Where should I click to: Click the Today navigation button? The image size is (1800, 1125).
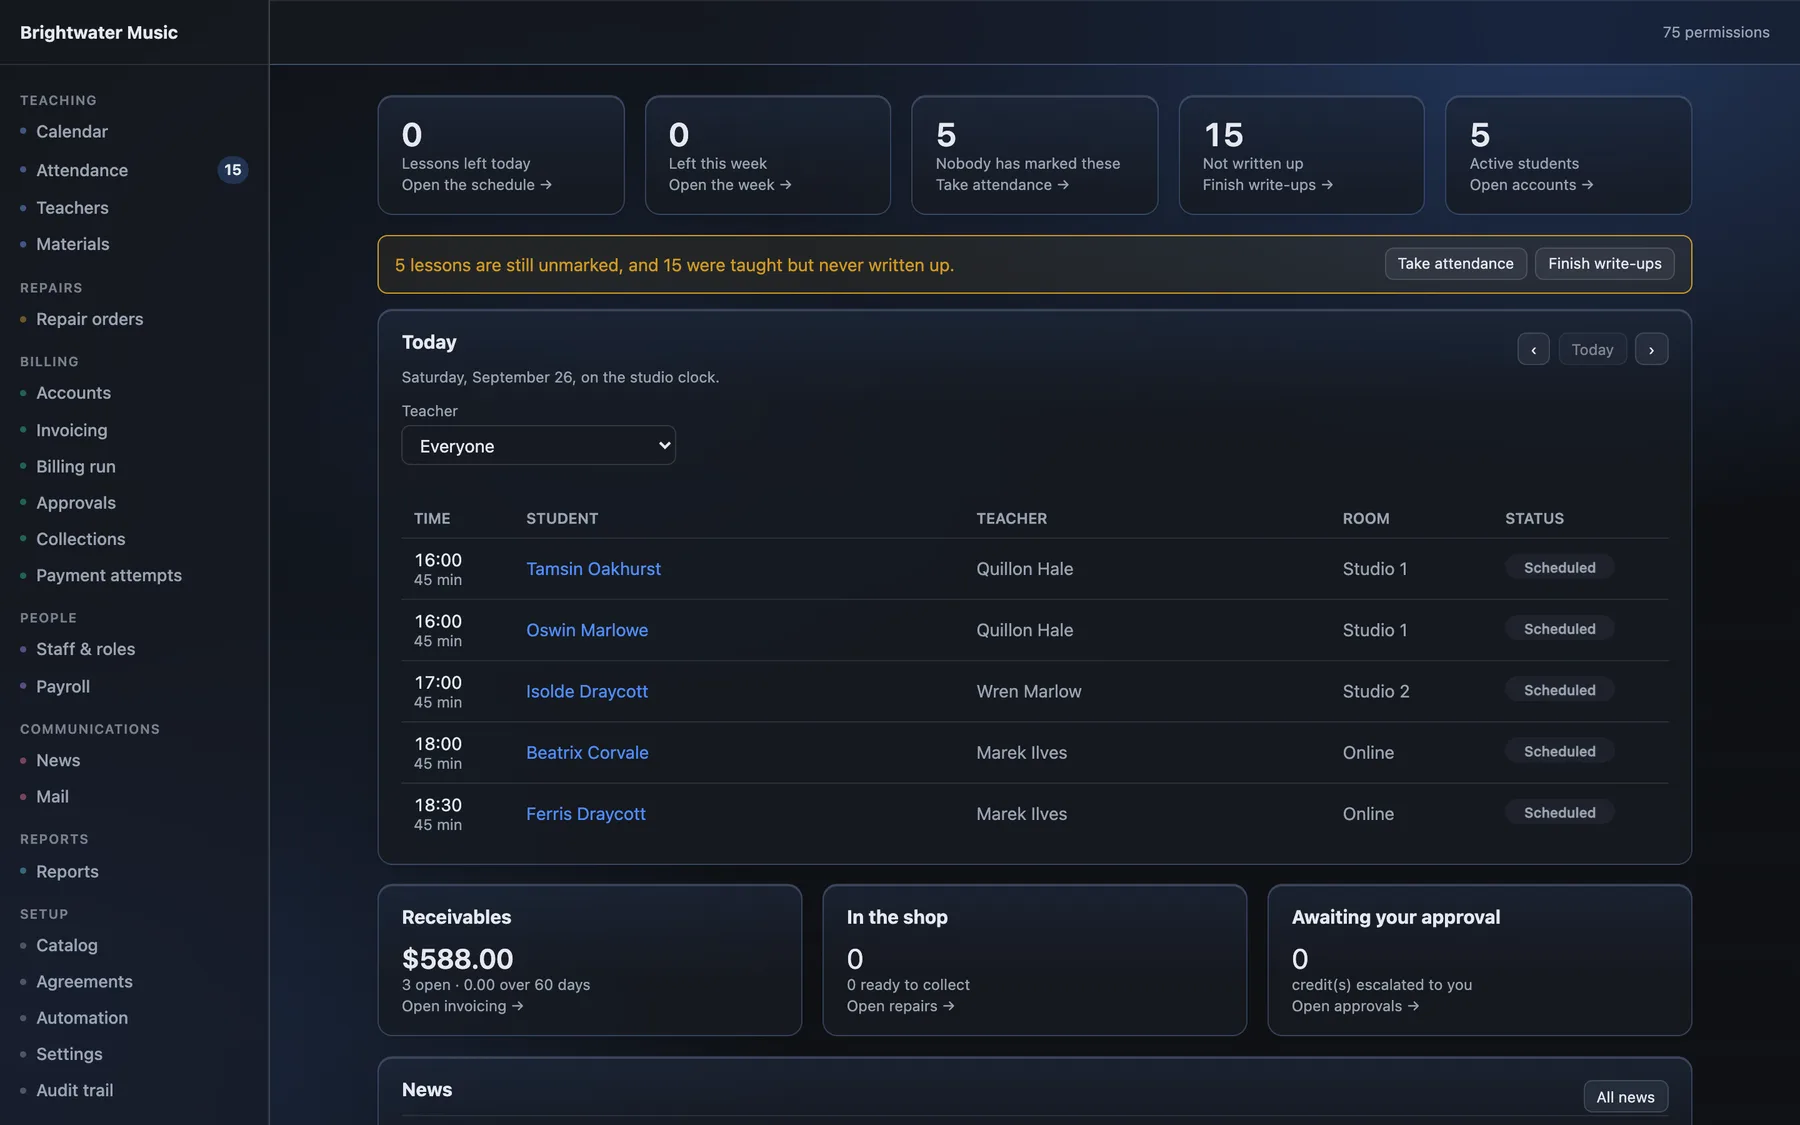[1592, 349]
